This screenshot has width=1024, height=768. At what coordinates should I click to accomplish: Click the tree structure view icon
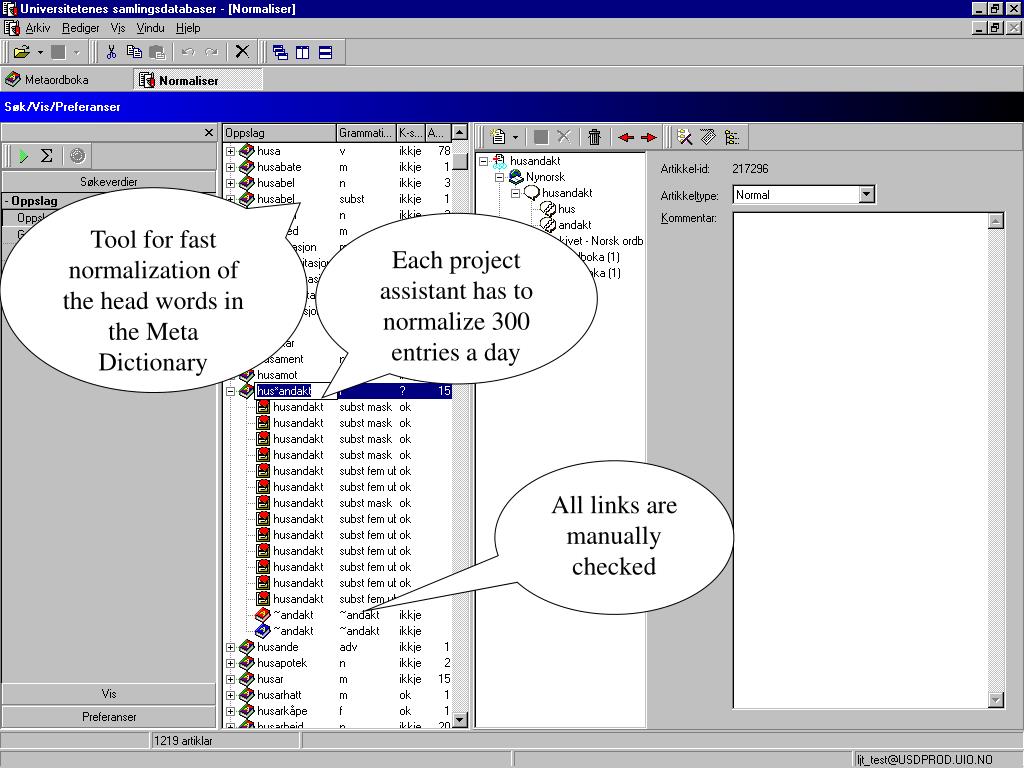pos(731,137)
